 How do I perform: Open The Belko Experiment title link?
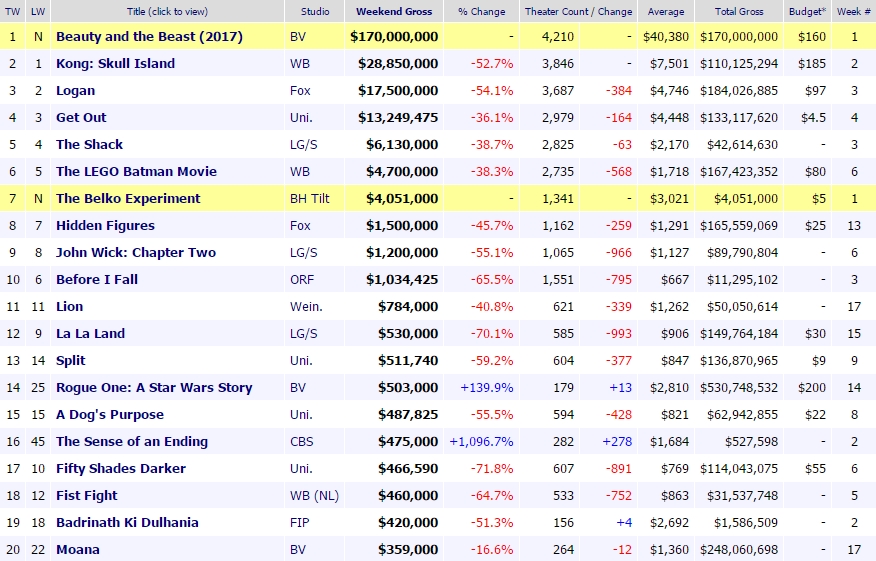pos(128,198)
